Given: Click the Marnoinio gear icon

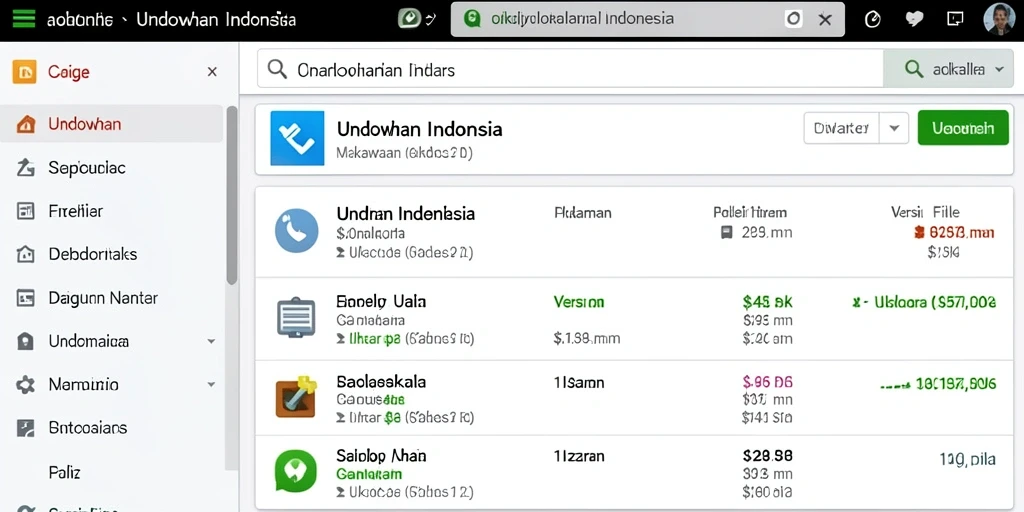Looking at the screenshot, I should pos(25,385).
